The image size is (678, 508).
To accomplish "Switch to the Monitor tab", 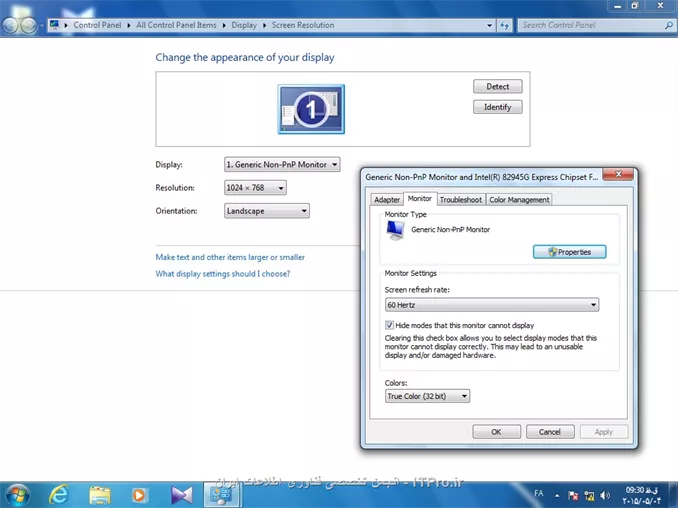I will tap(420, 198).
